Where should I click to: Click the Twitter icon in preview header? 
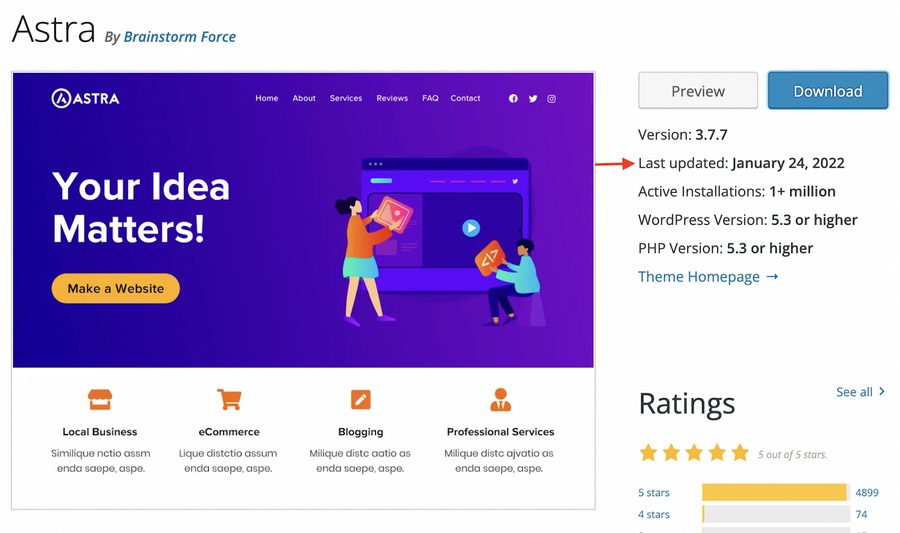pos(533,99)
